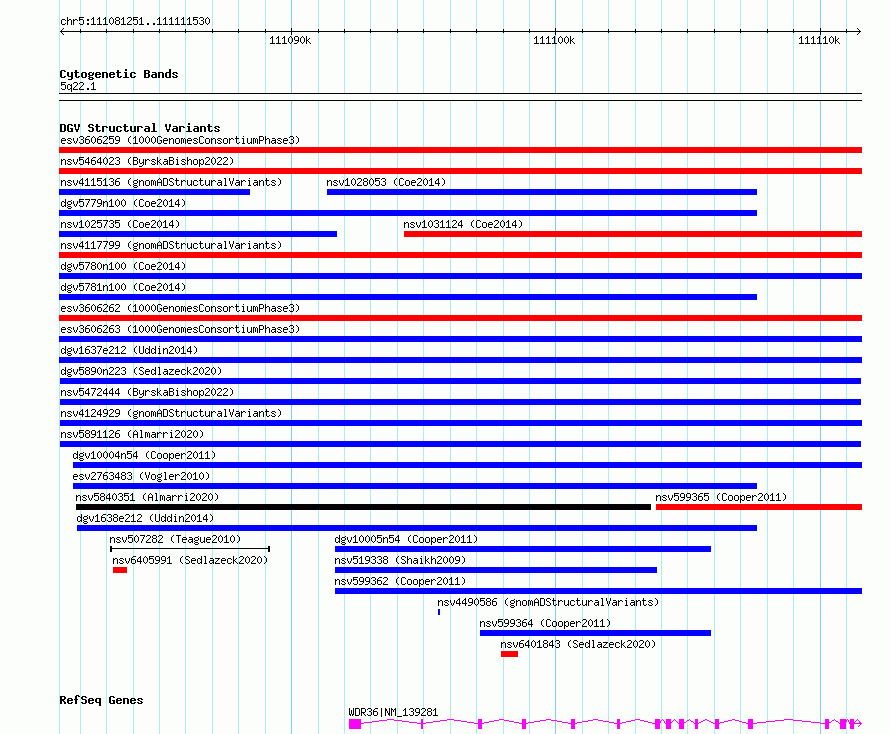Click dgv5779n100 (Coe2014) label
890x734 pixels.
(123, 203)
